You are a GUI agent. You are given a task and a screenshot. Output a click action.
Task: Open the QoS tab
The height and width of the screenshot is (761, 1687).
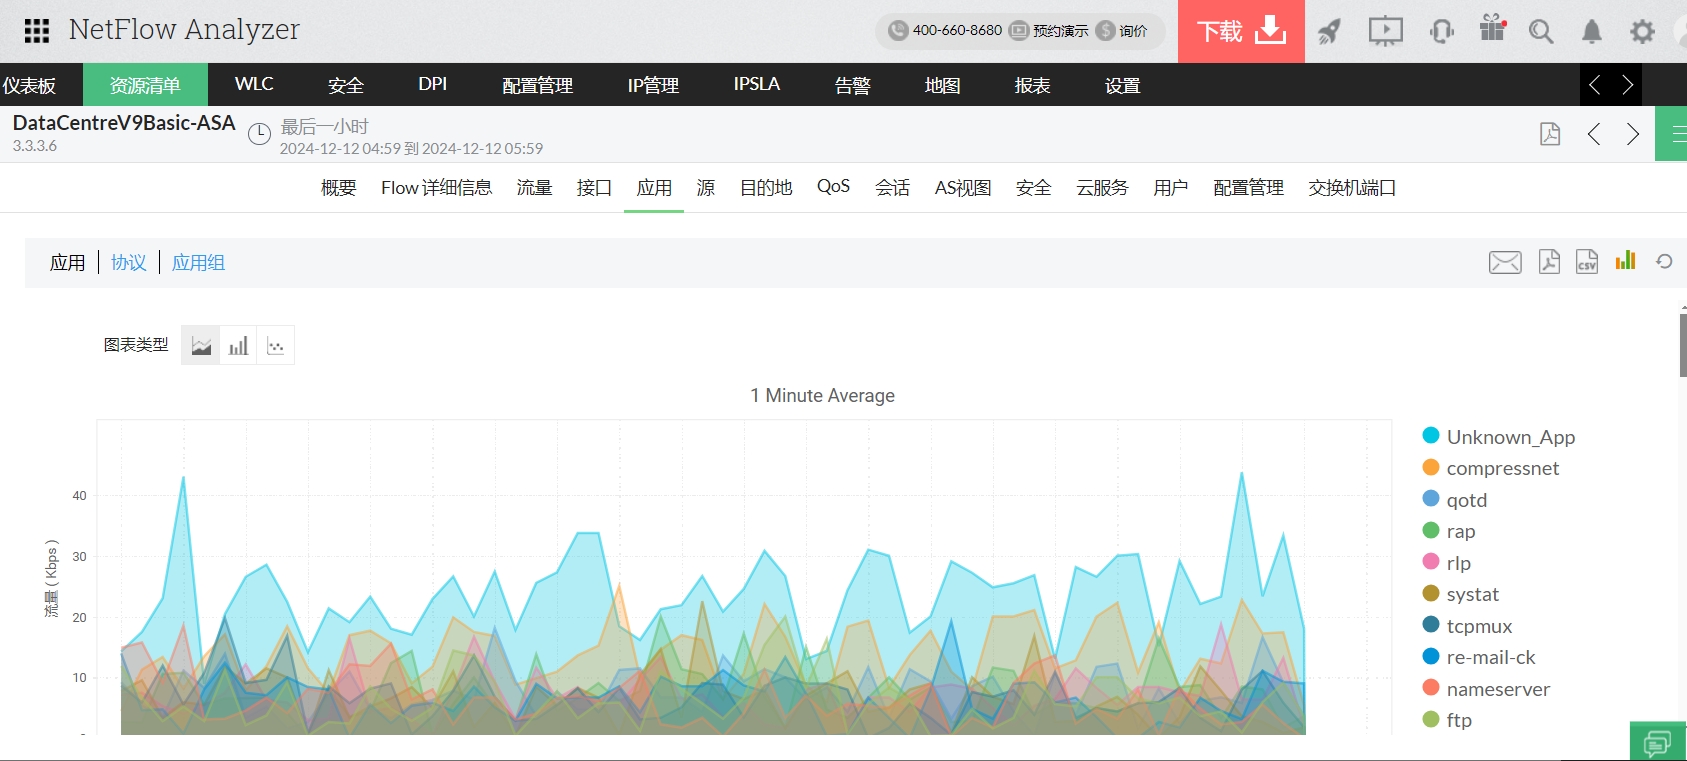coord(833,187)
